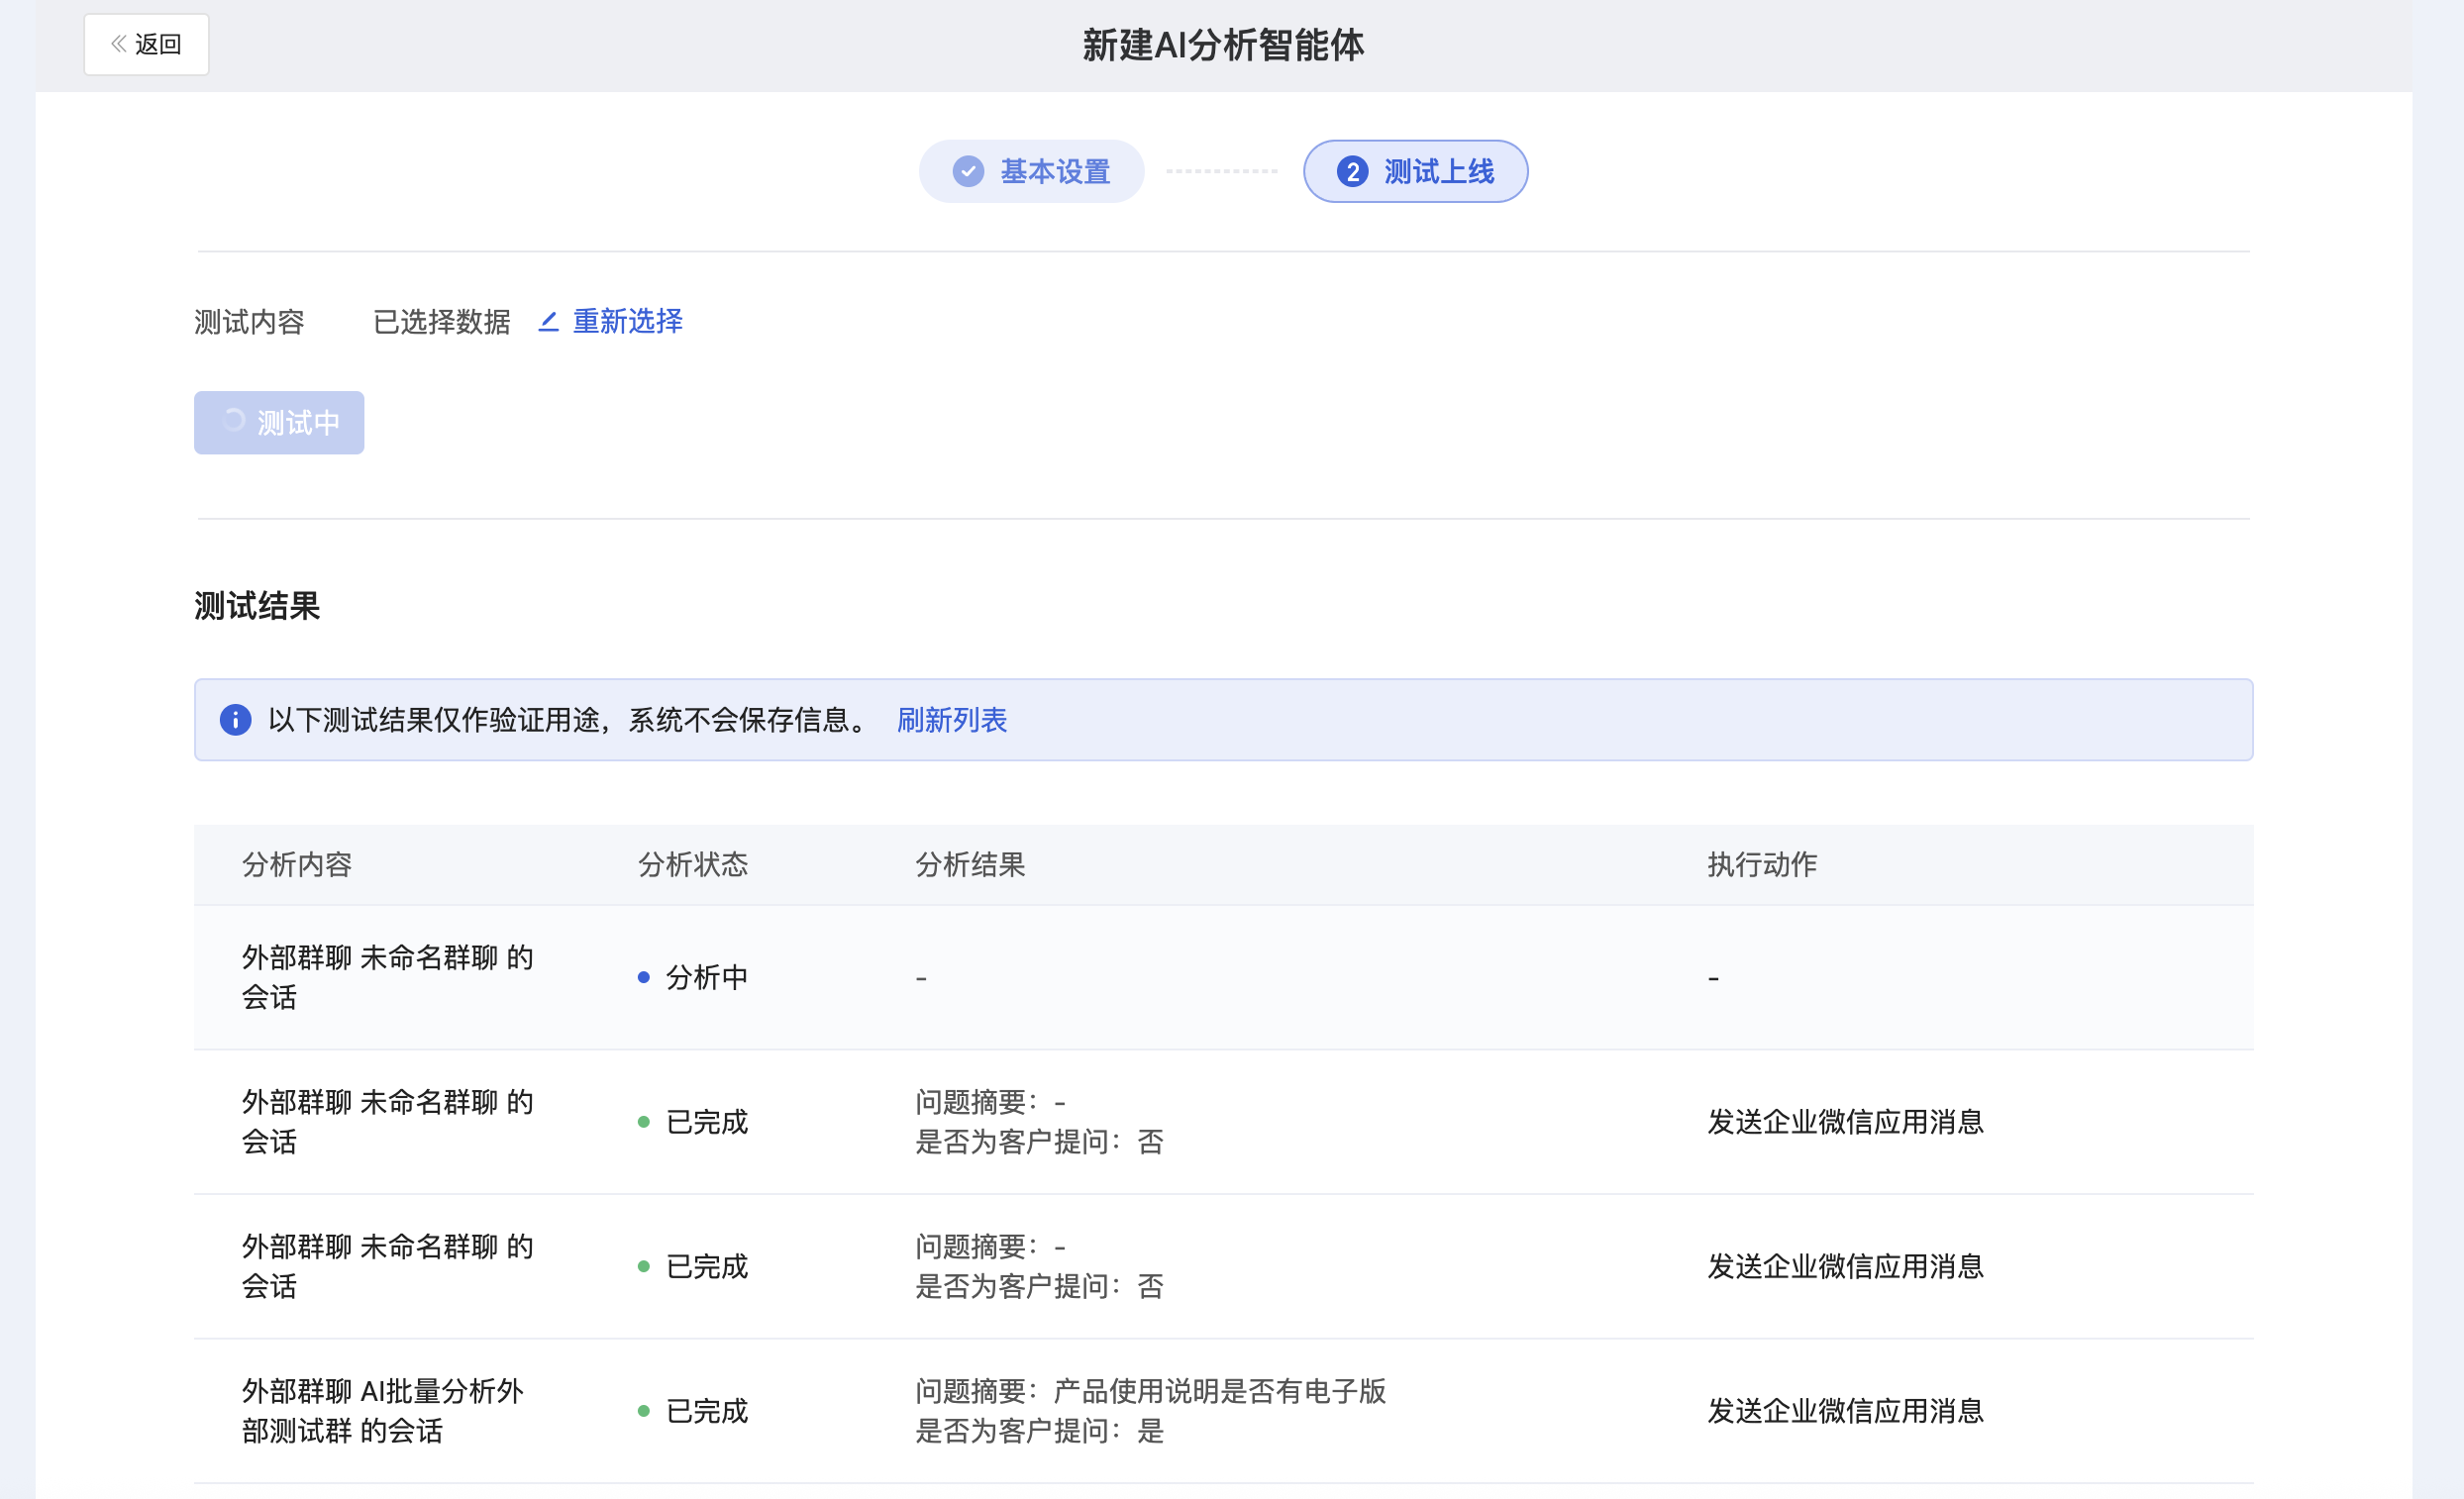This screenshot has height=1499, width=2464.
Task: Click the number 2 step icon
Action: tap(1352, 172)
